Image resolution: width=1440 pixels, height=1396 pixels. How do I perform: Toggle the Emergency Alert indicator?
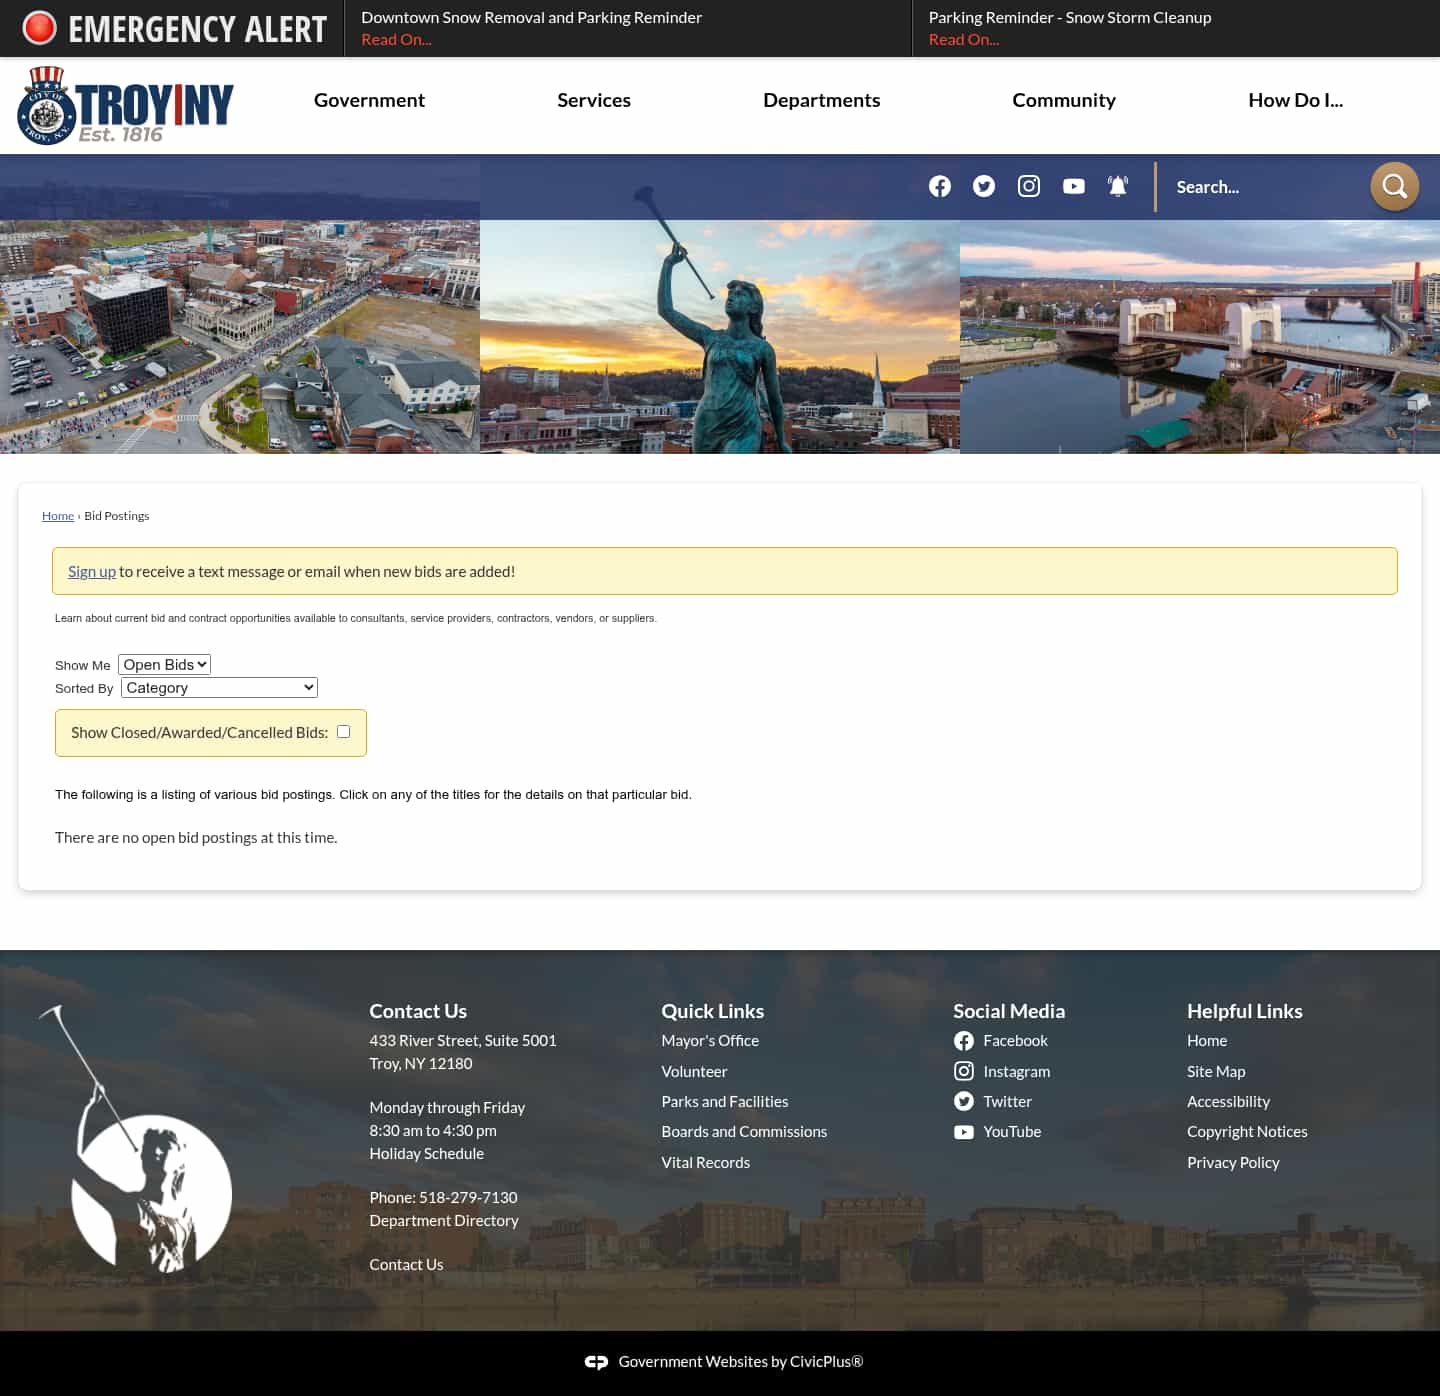[x=39, y=28]
